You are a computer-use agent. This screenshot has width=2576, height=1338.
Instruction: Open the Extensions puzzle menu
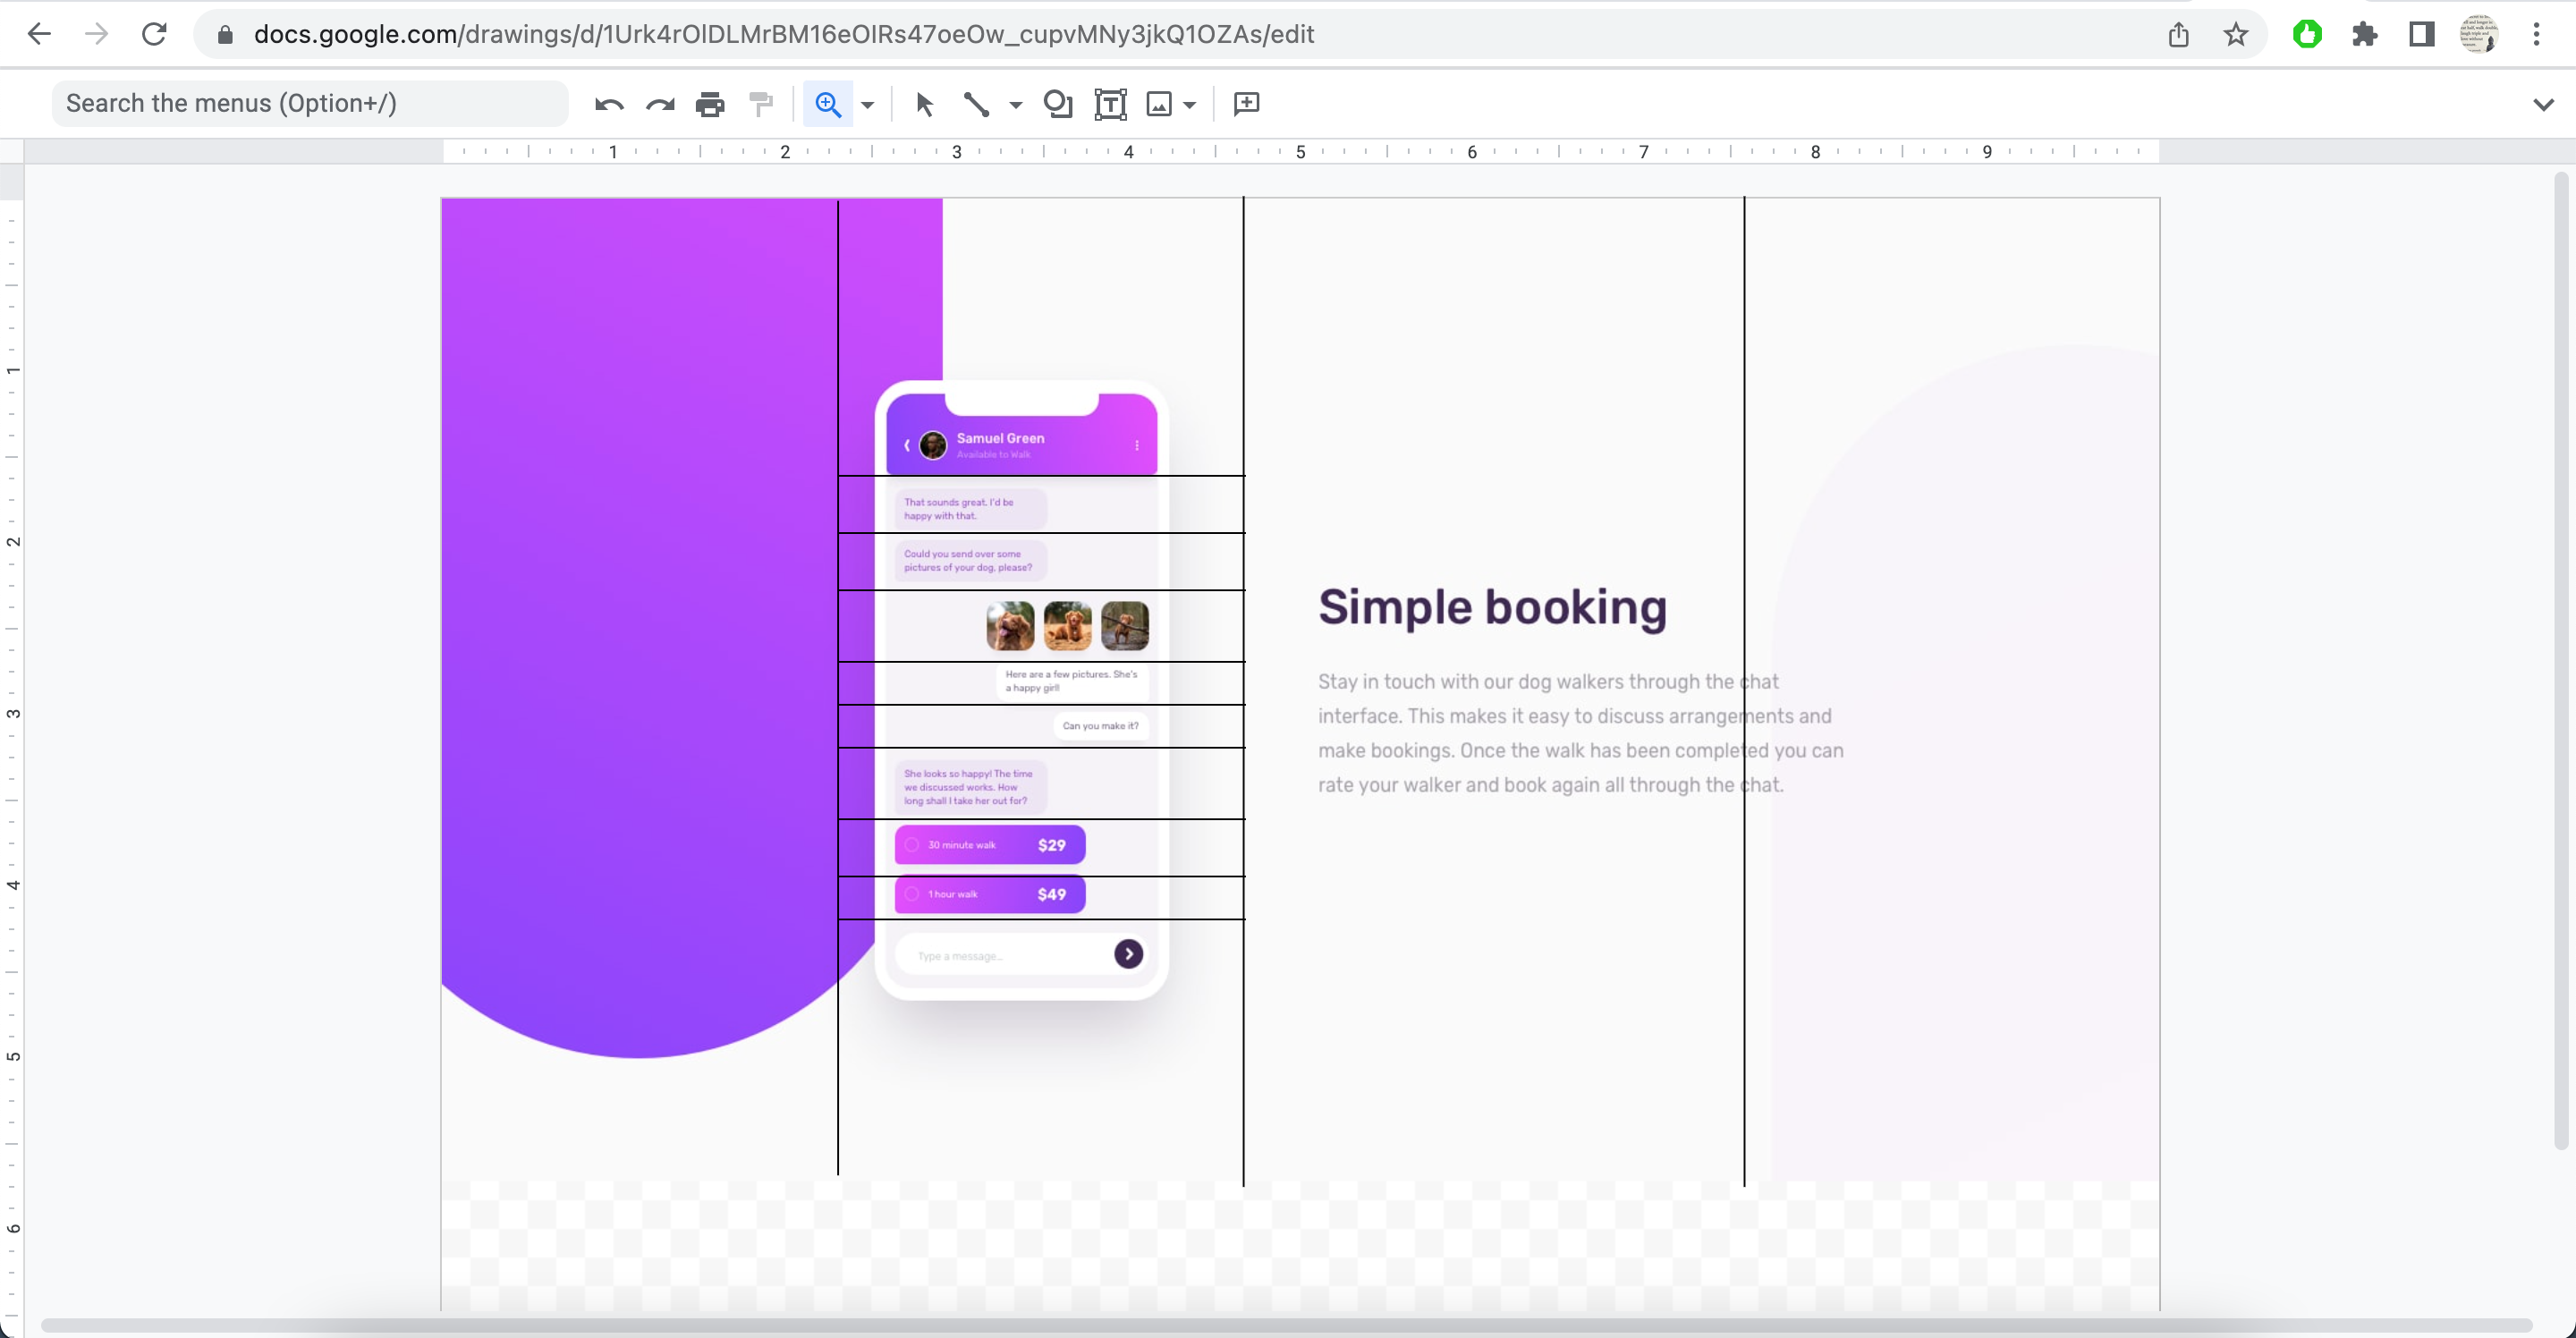point(2364,35)
